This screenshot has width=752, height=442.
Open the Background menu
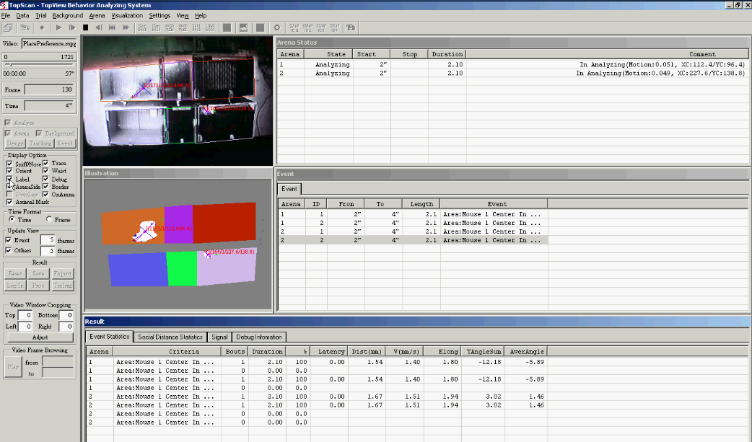(67, 17)
